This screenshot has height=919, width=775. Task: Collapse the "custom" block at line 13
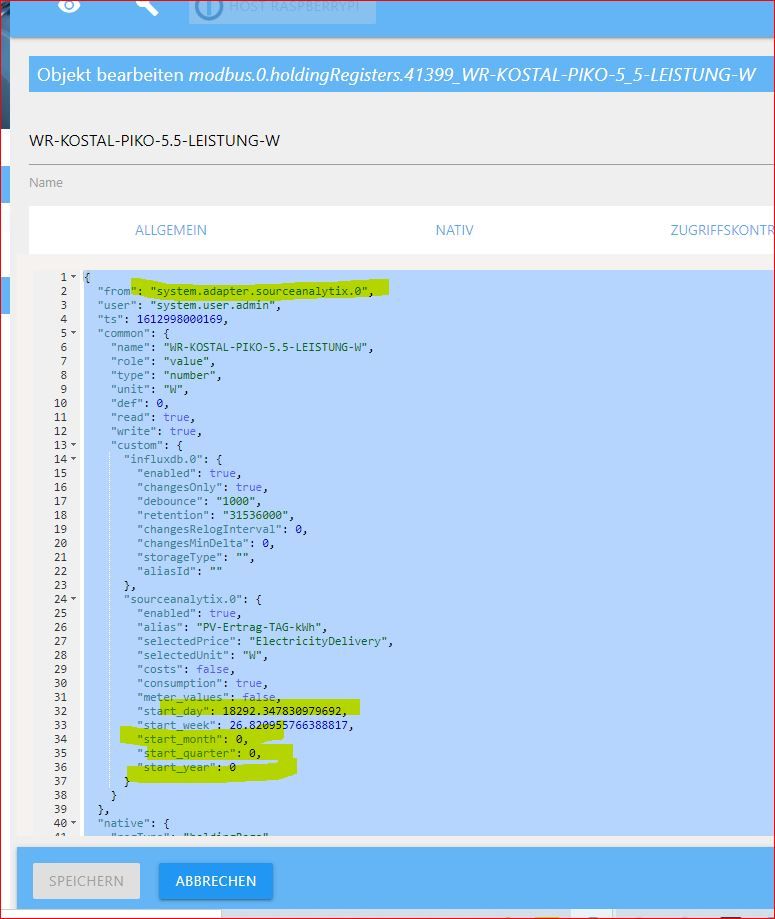73,445
